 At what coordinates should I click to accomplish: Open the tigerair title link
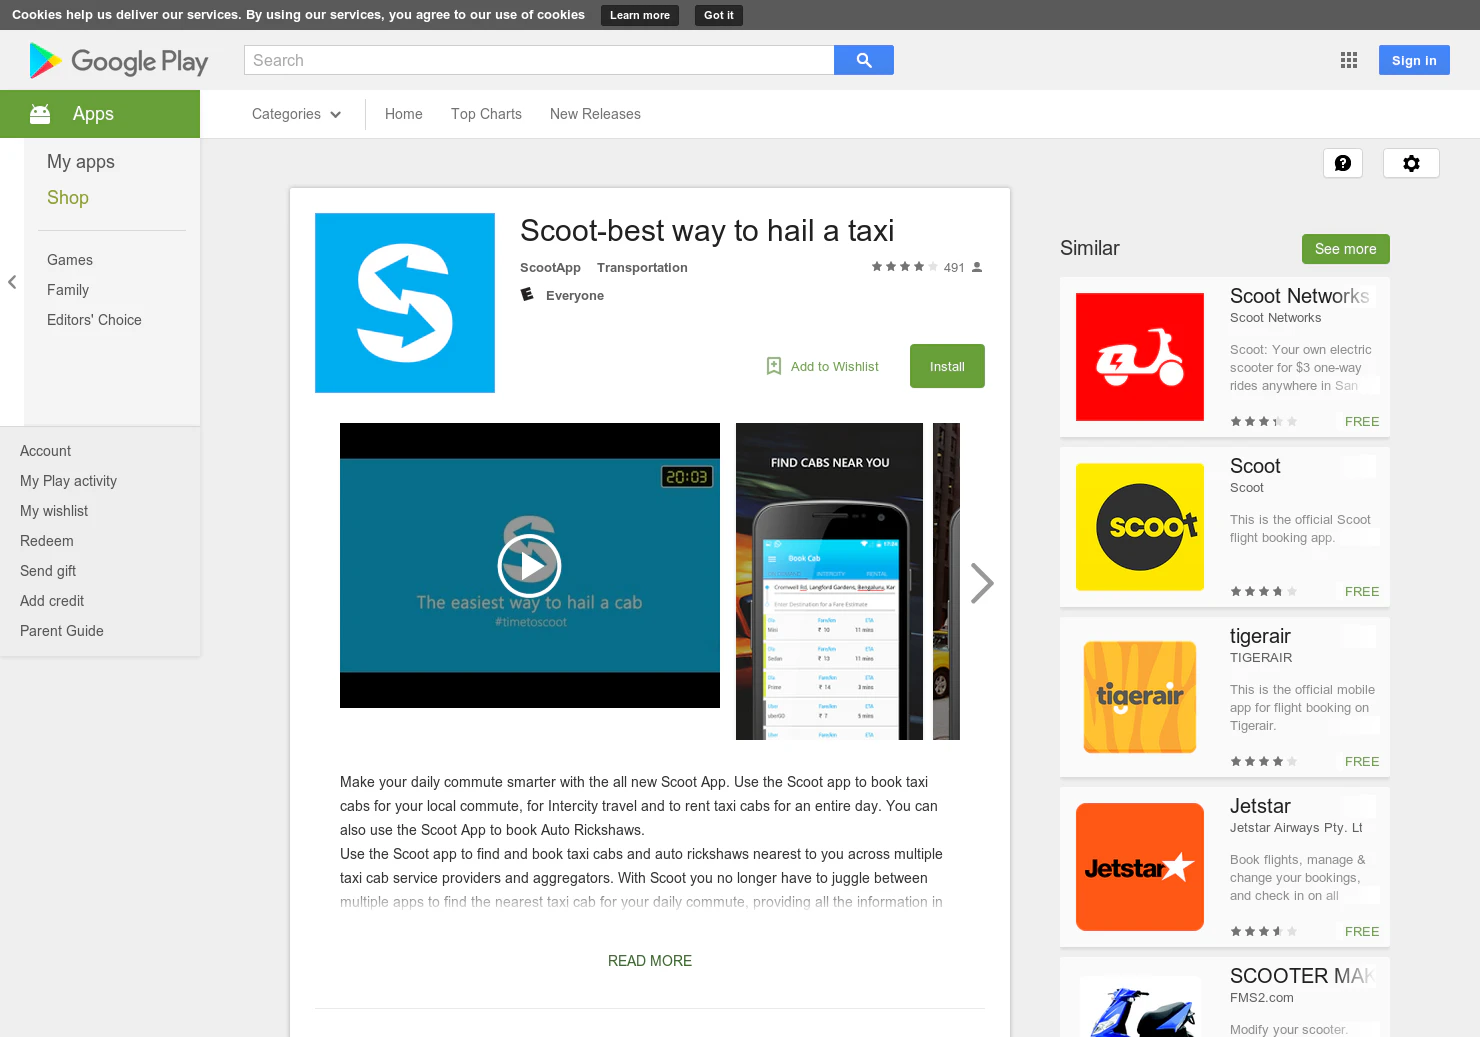[x=1260, y=636]
